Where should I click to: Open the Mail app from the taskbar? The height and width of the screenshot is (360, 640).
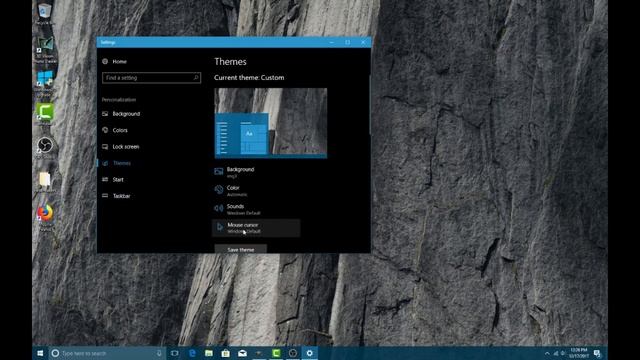click(242, 353)
